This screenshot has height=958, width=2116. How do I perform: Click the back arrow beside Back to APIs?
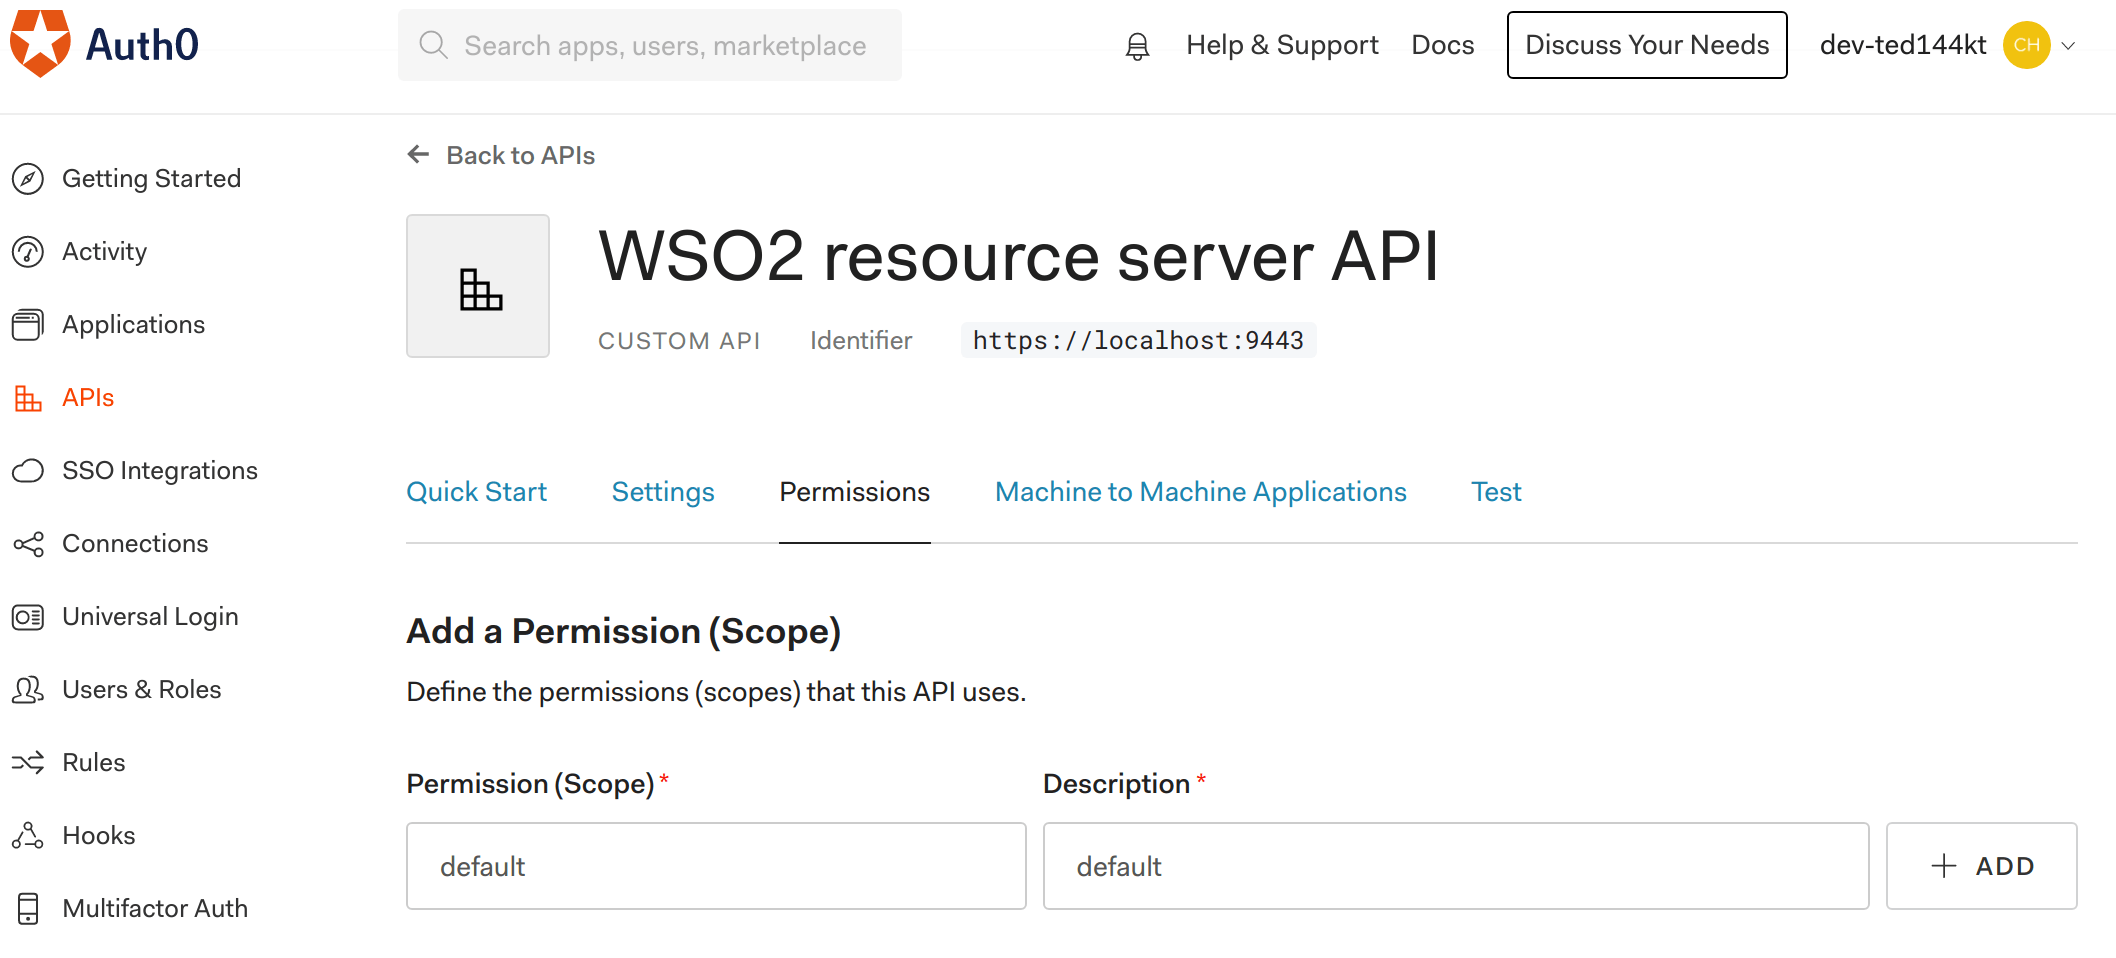click(x=418, y=155)
